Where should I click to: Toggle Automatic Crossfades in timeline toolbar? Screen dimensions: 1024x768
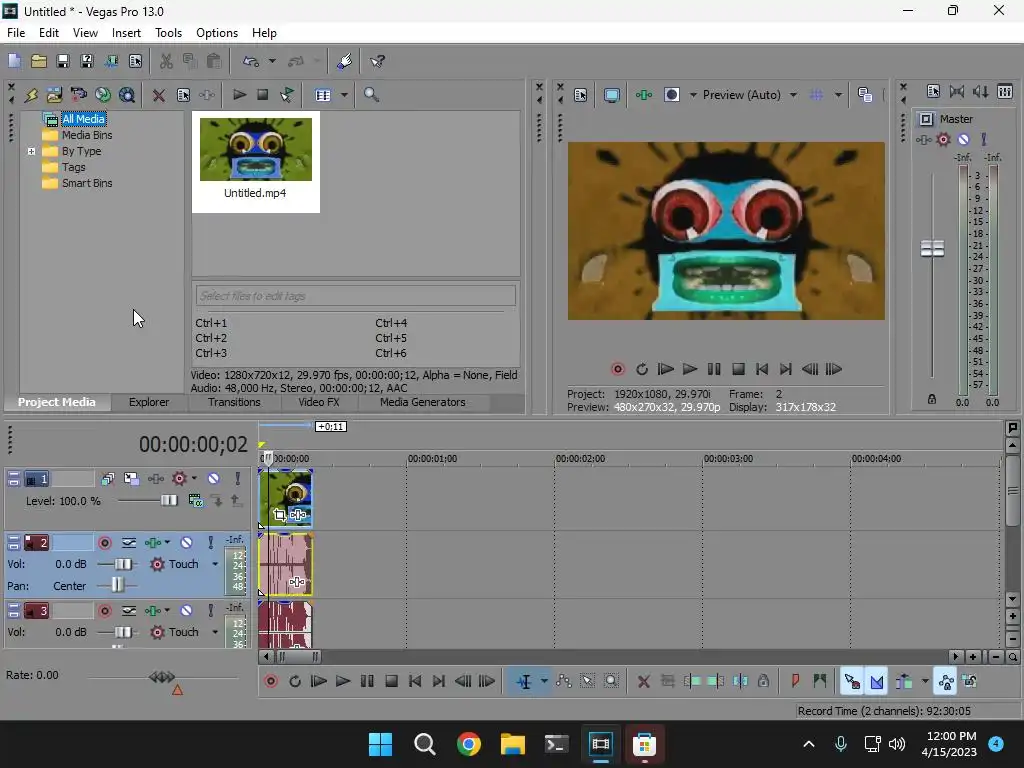(876, 682)
